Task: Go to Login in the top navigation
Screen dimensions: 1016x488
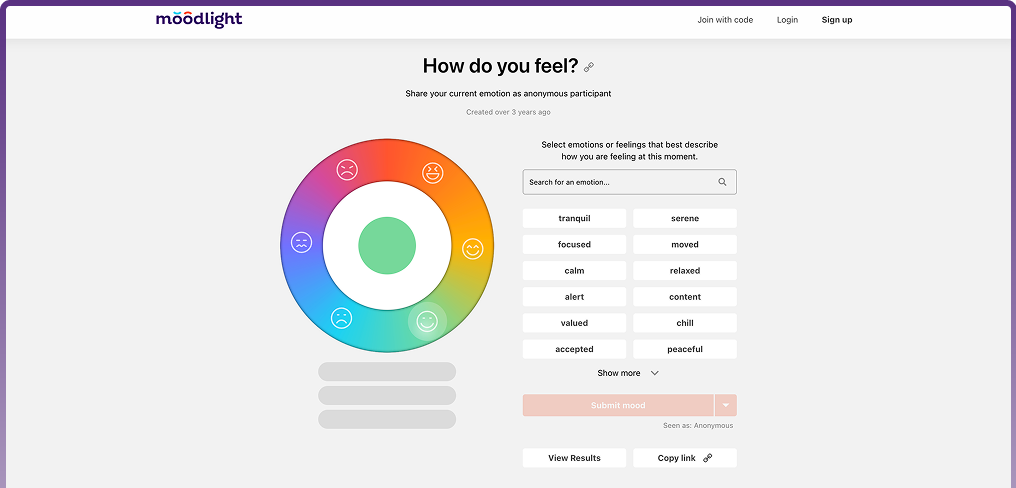Action: point(787,20)
